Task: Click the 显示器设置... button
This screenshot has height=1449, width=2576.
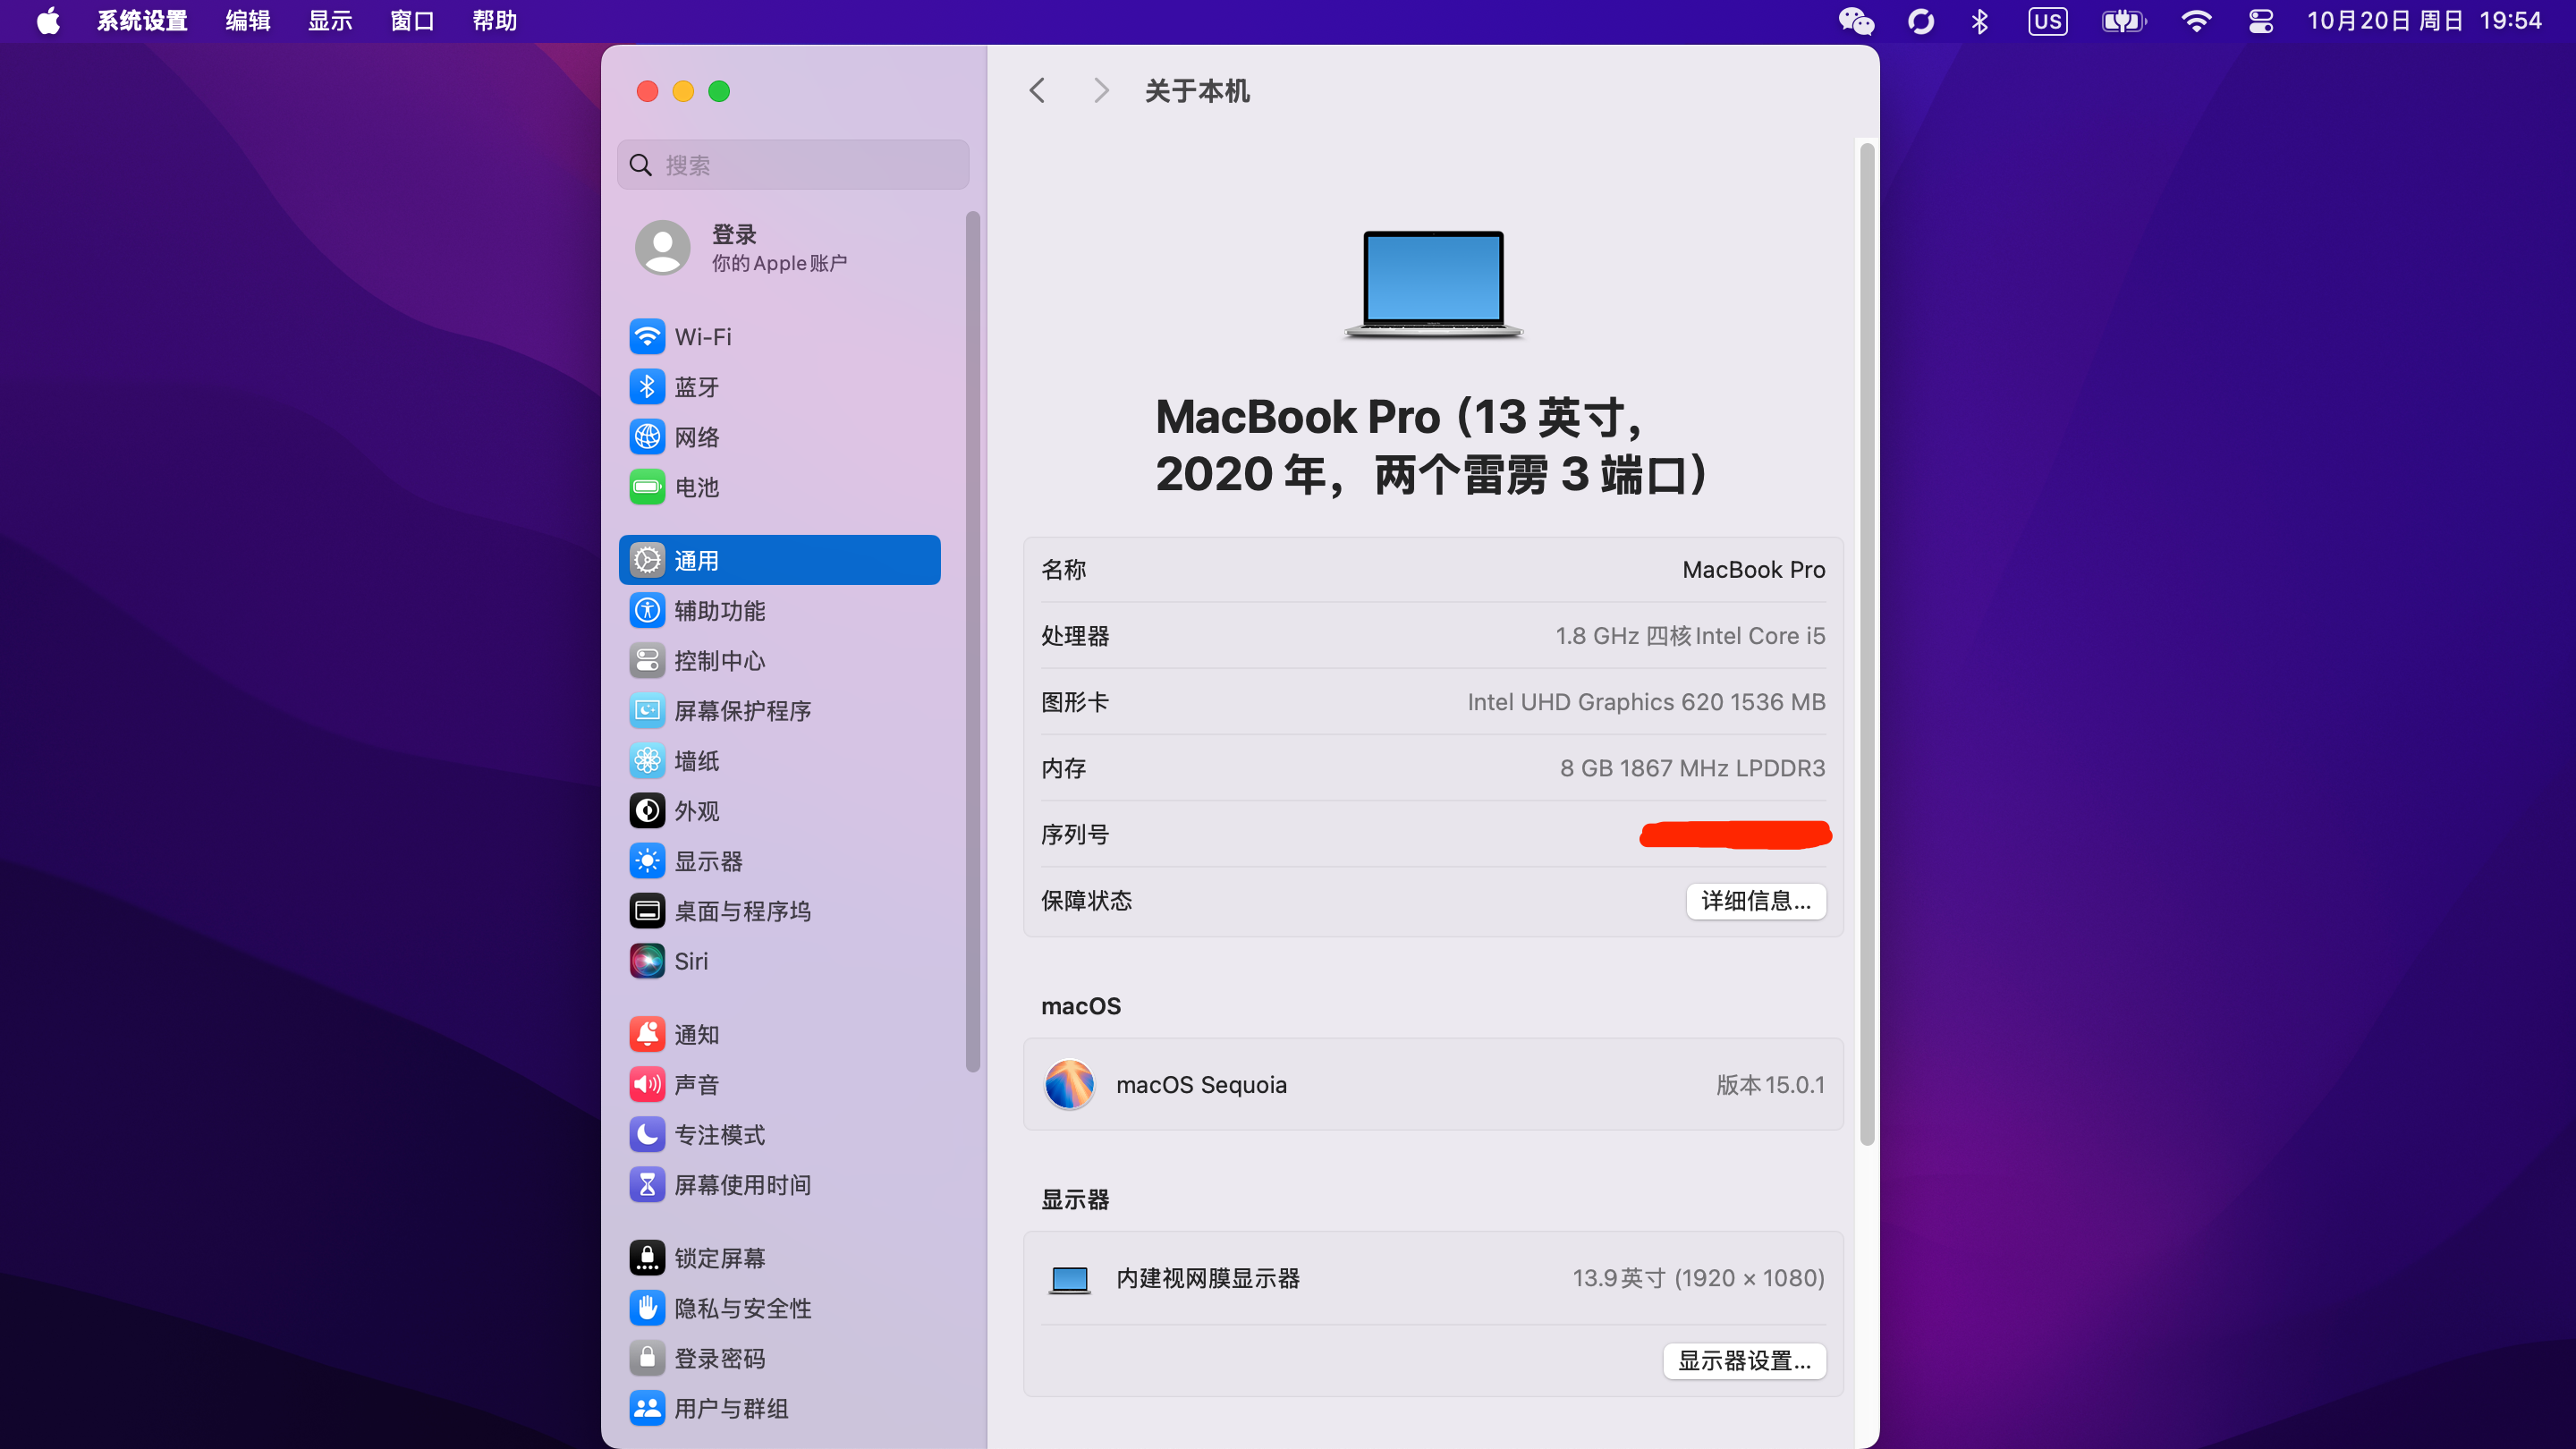Action: point(1743,1361)
